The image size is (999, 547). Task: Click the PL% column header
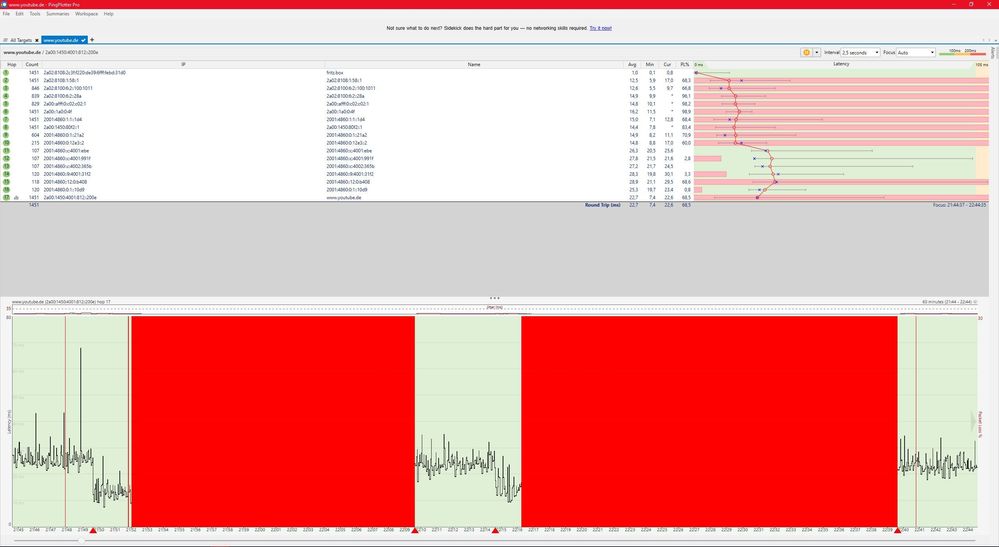(x=684, y=64)
